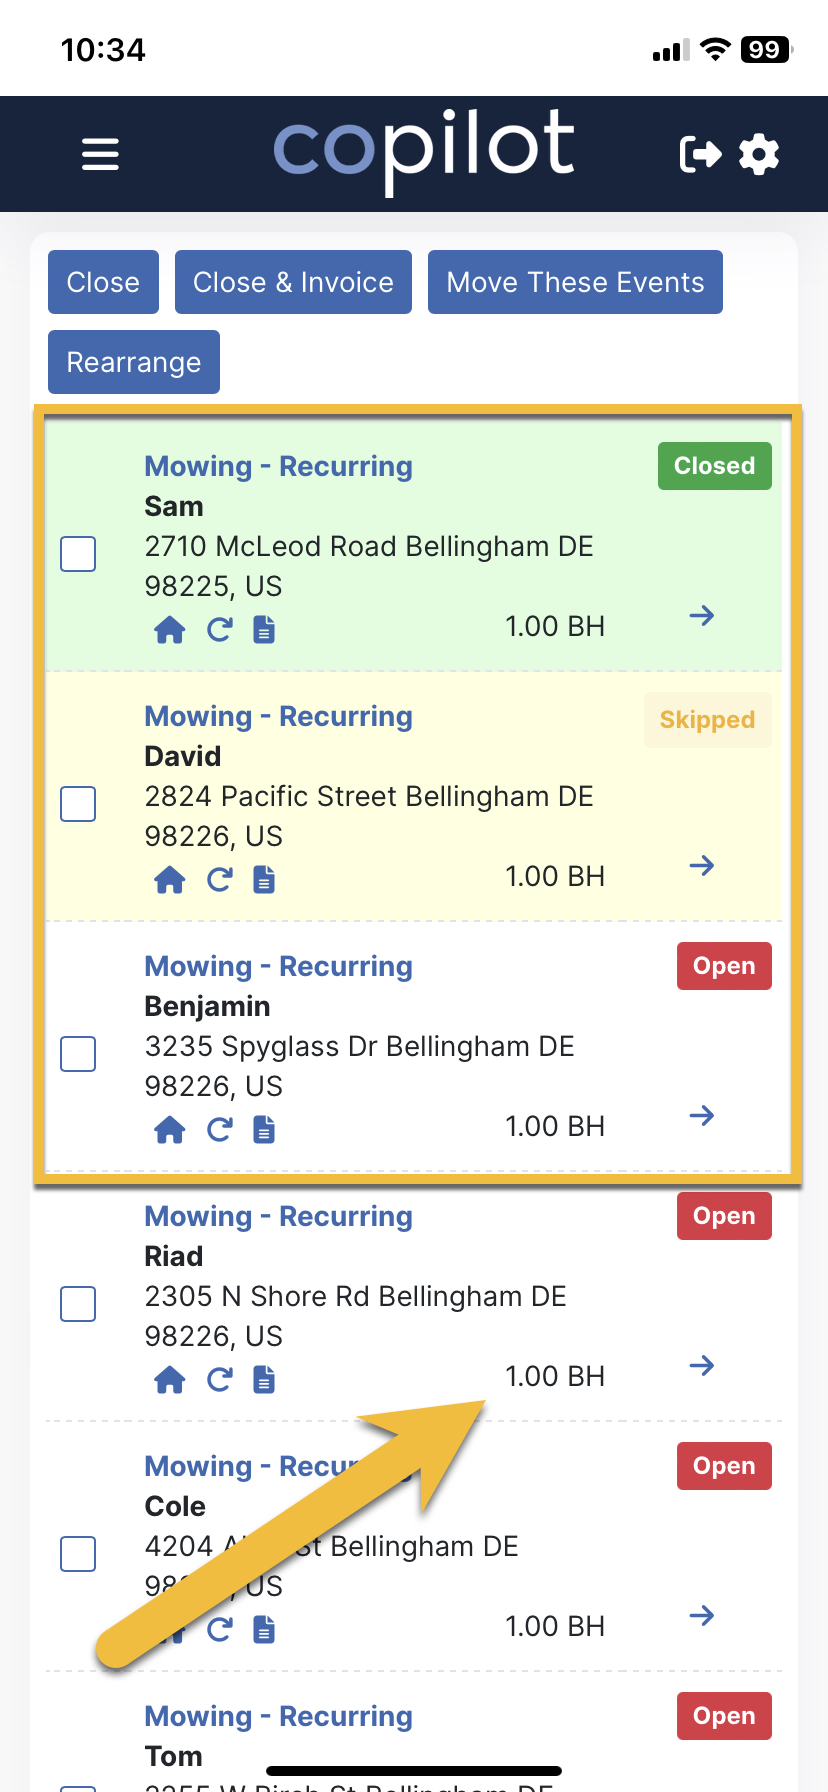Open document icon on Benjamin's event
The width and height of the screenshot is (828, 1792).
point(264,1130)
